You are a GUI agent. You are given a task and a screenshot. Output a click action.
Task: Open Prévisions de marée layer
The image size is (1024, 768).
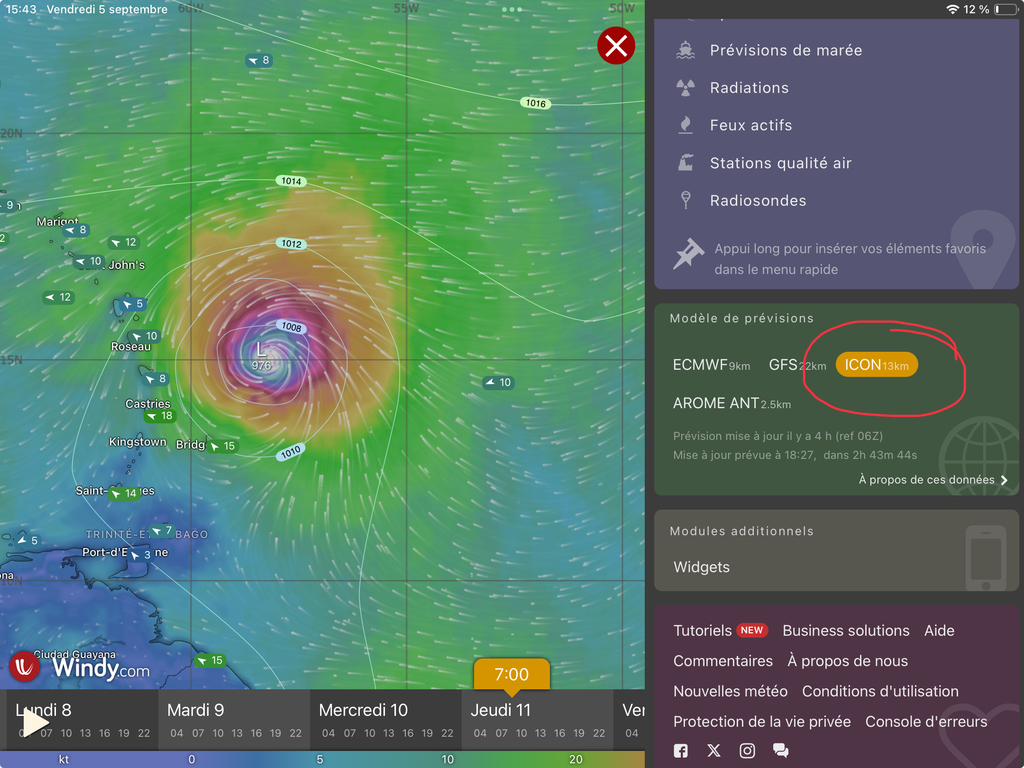coord(786,50)
